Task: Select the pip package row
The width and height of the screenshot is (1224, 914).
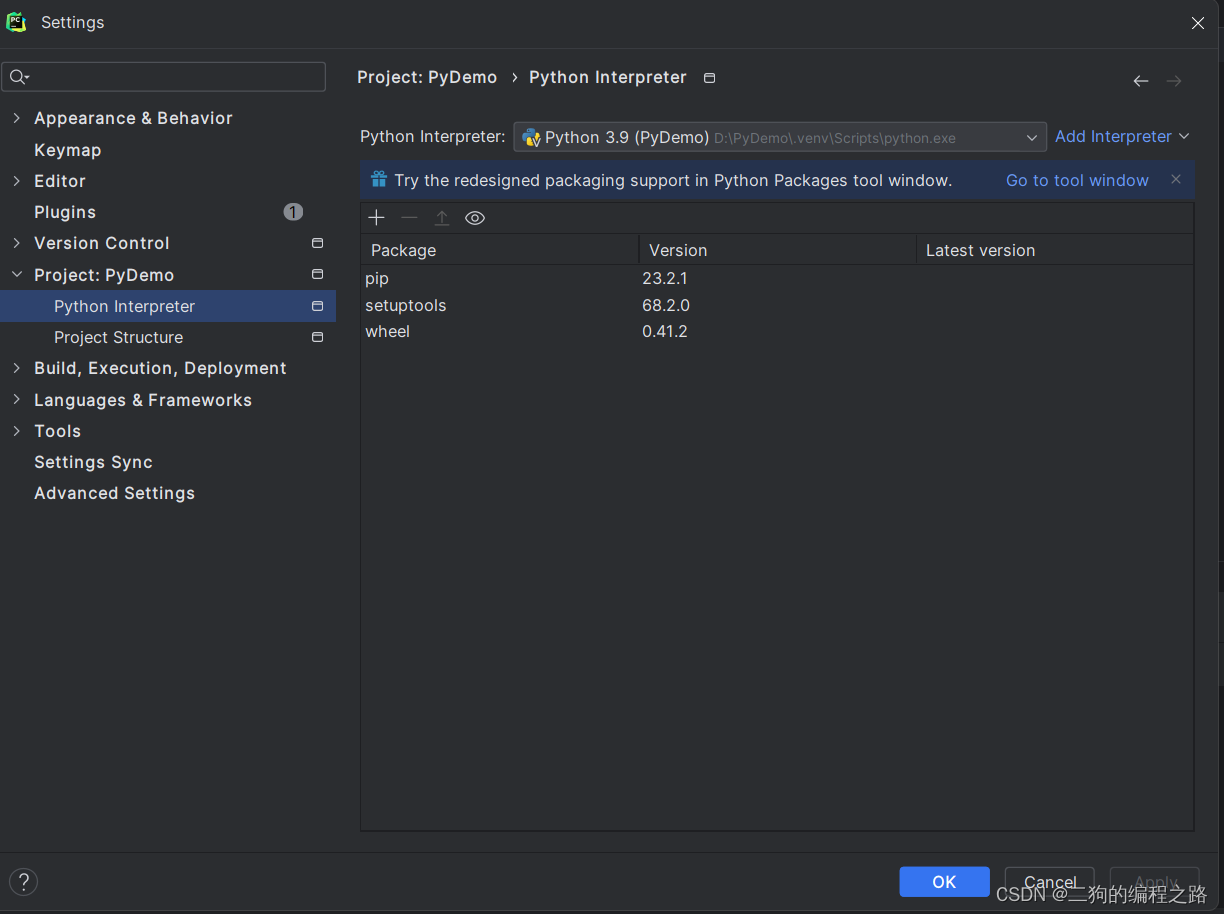Action: [777, 278]
